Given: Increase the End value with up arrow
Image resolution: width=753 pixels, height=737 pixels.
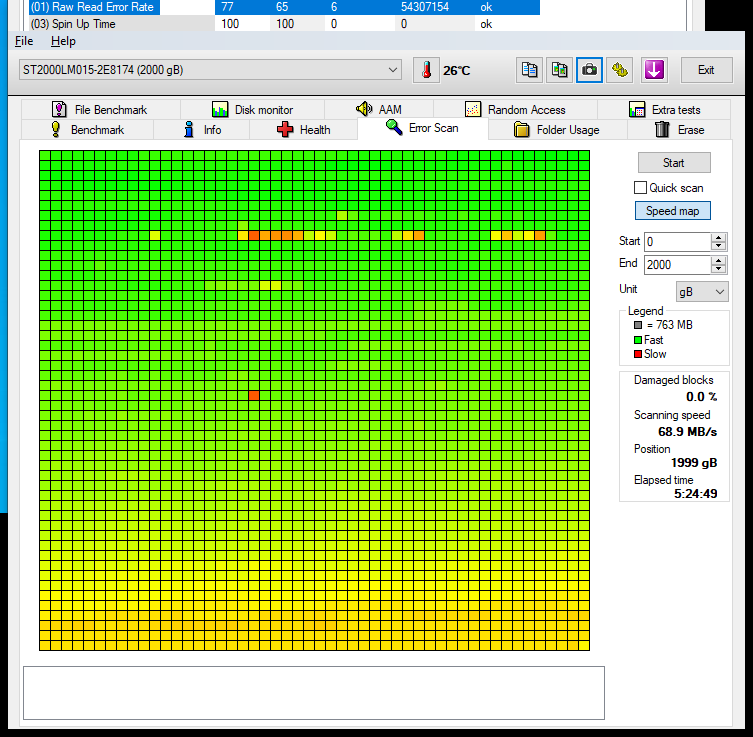Looking at the screenshot, I should click(x=718, y=260).
